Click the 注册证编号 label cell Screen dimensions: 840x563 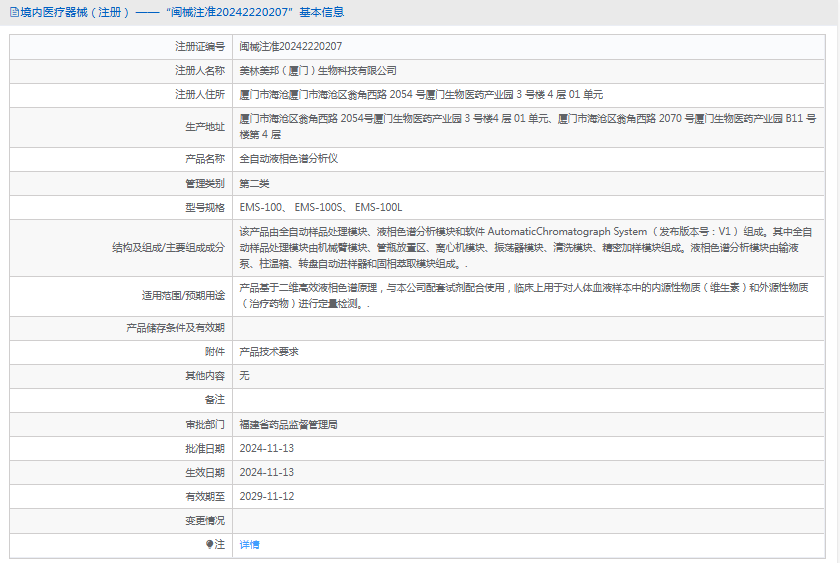(x=121, y=47)
